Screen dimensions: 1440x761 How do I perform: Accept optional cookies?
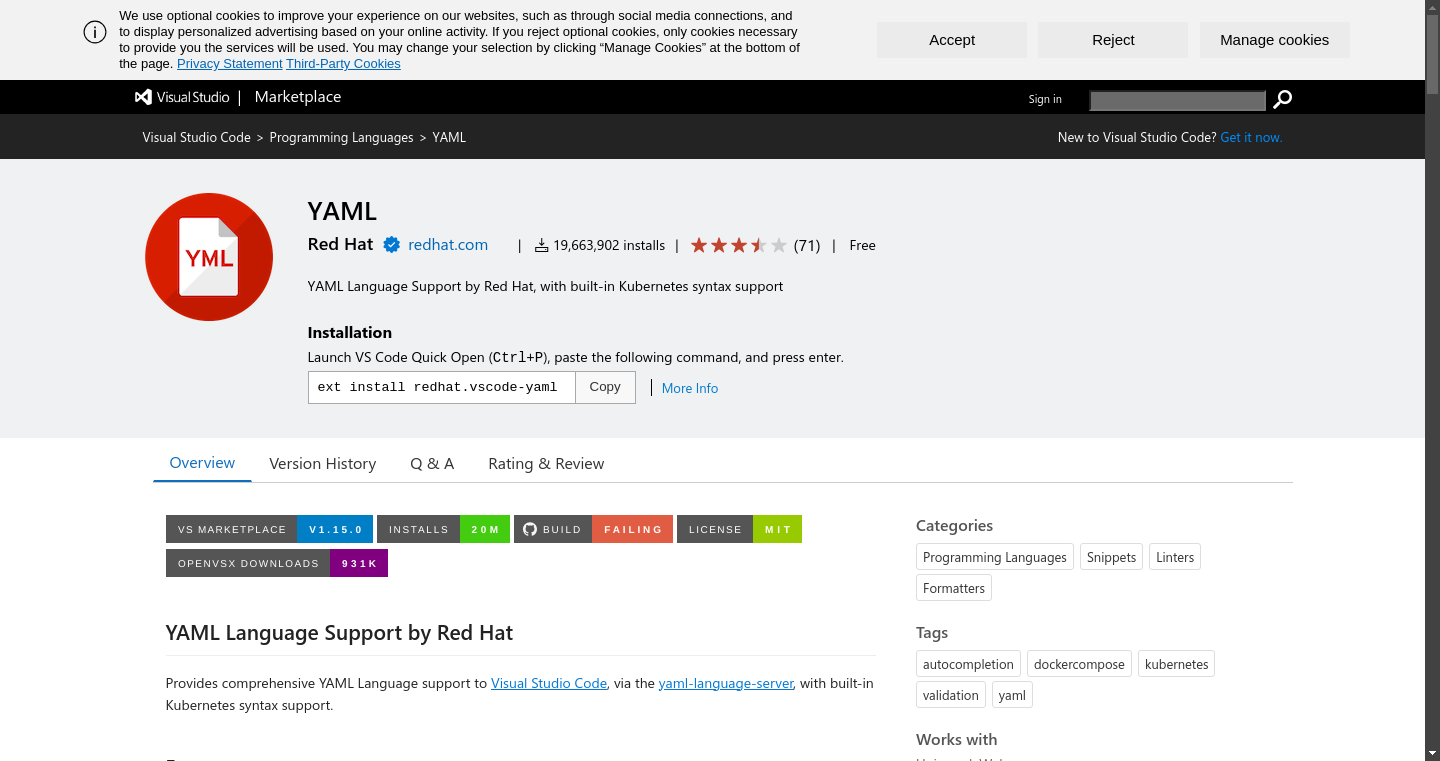[x=952, y=40]
